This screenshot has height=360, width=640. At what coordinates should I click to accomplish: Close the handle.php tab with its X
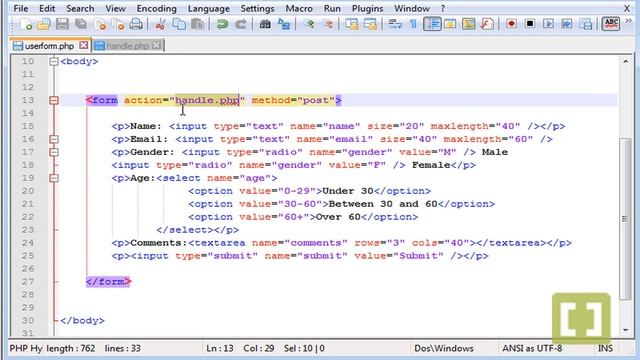(157, 45)
